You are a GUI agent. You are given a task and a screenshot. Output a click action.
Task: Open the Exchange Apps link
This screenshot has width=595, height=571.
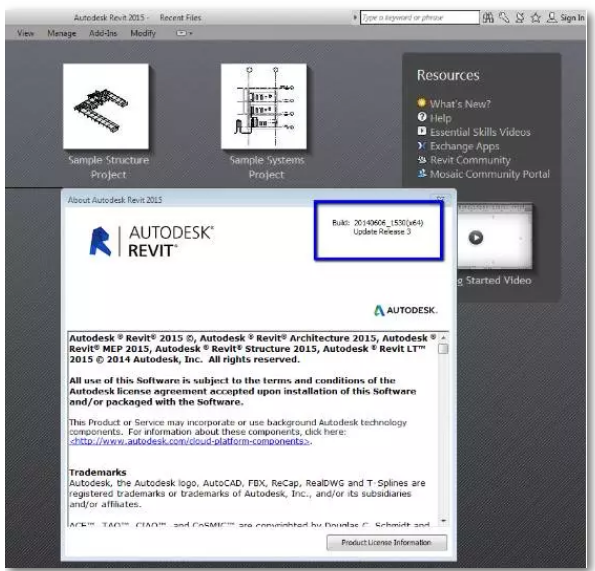pos(464,146)
